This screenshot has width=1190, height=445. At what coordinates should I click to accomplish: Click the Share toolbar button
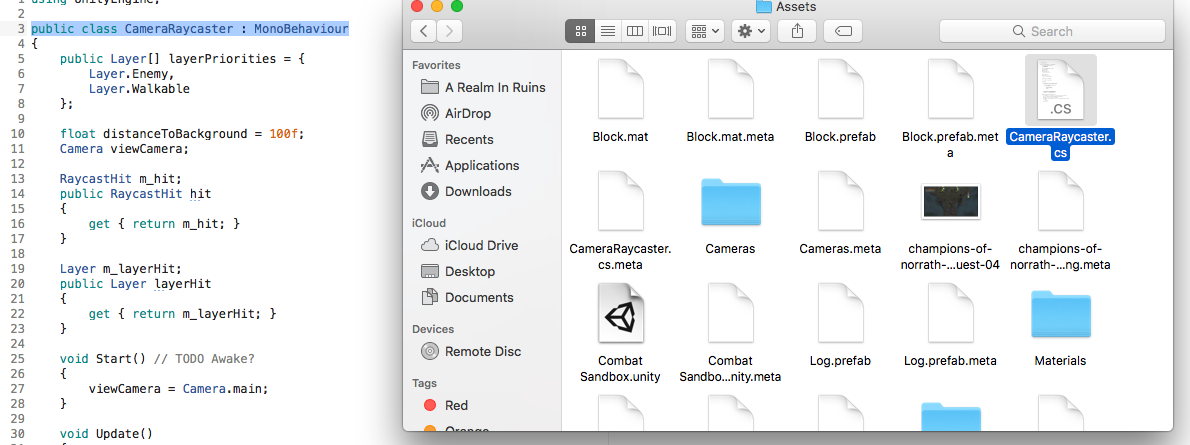pyautogui.click(x=797, y=31)
